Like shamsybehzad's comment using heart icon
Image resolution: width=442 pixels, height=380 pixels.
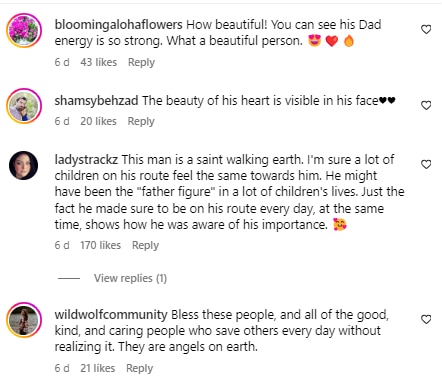coord(426,105)
